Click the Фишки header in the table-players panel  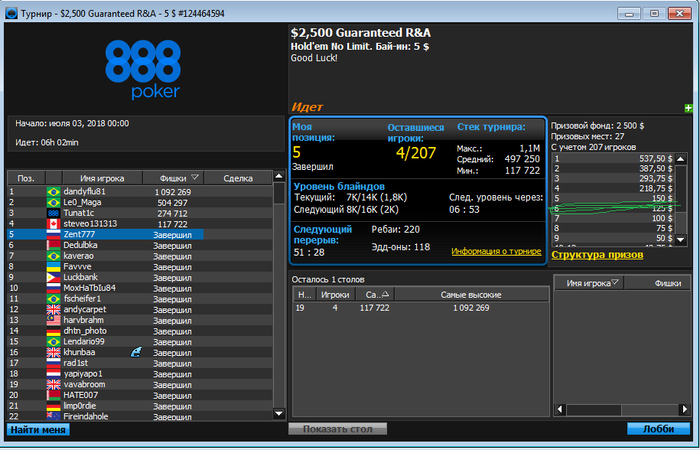[x=658, y=283]
